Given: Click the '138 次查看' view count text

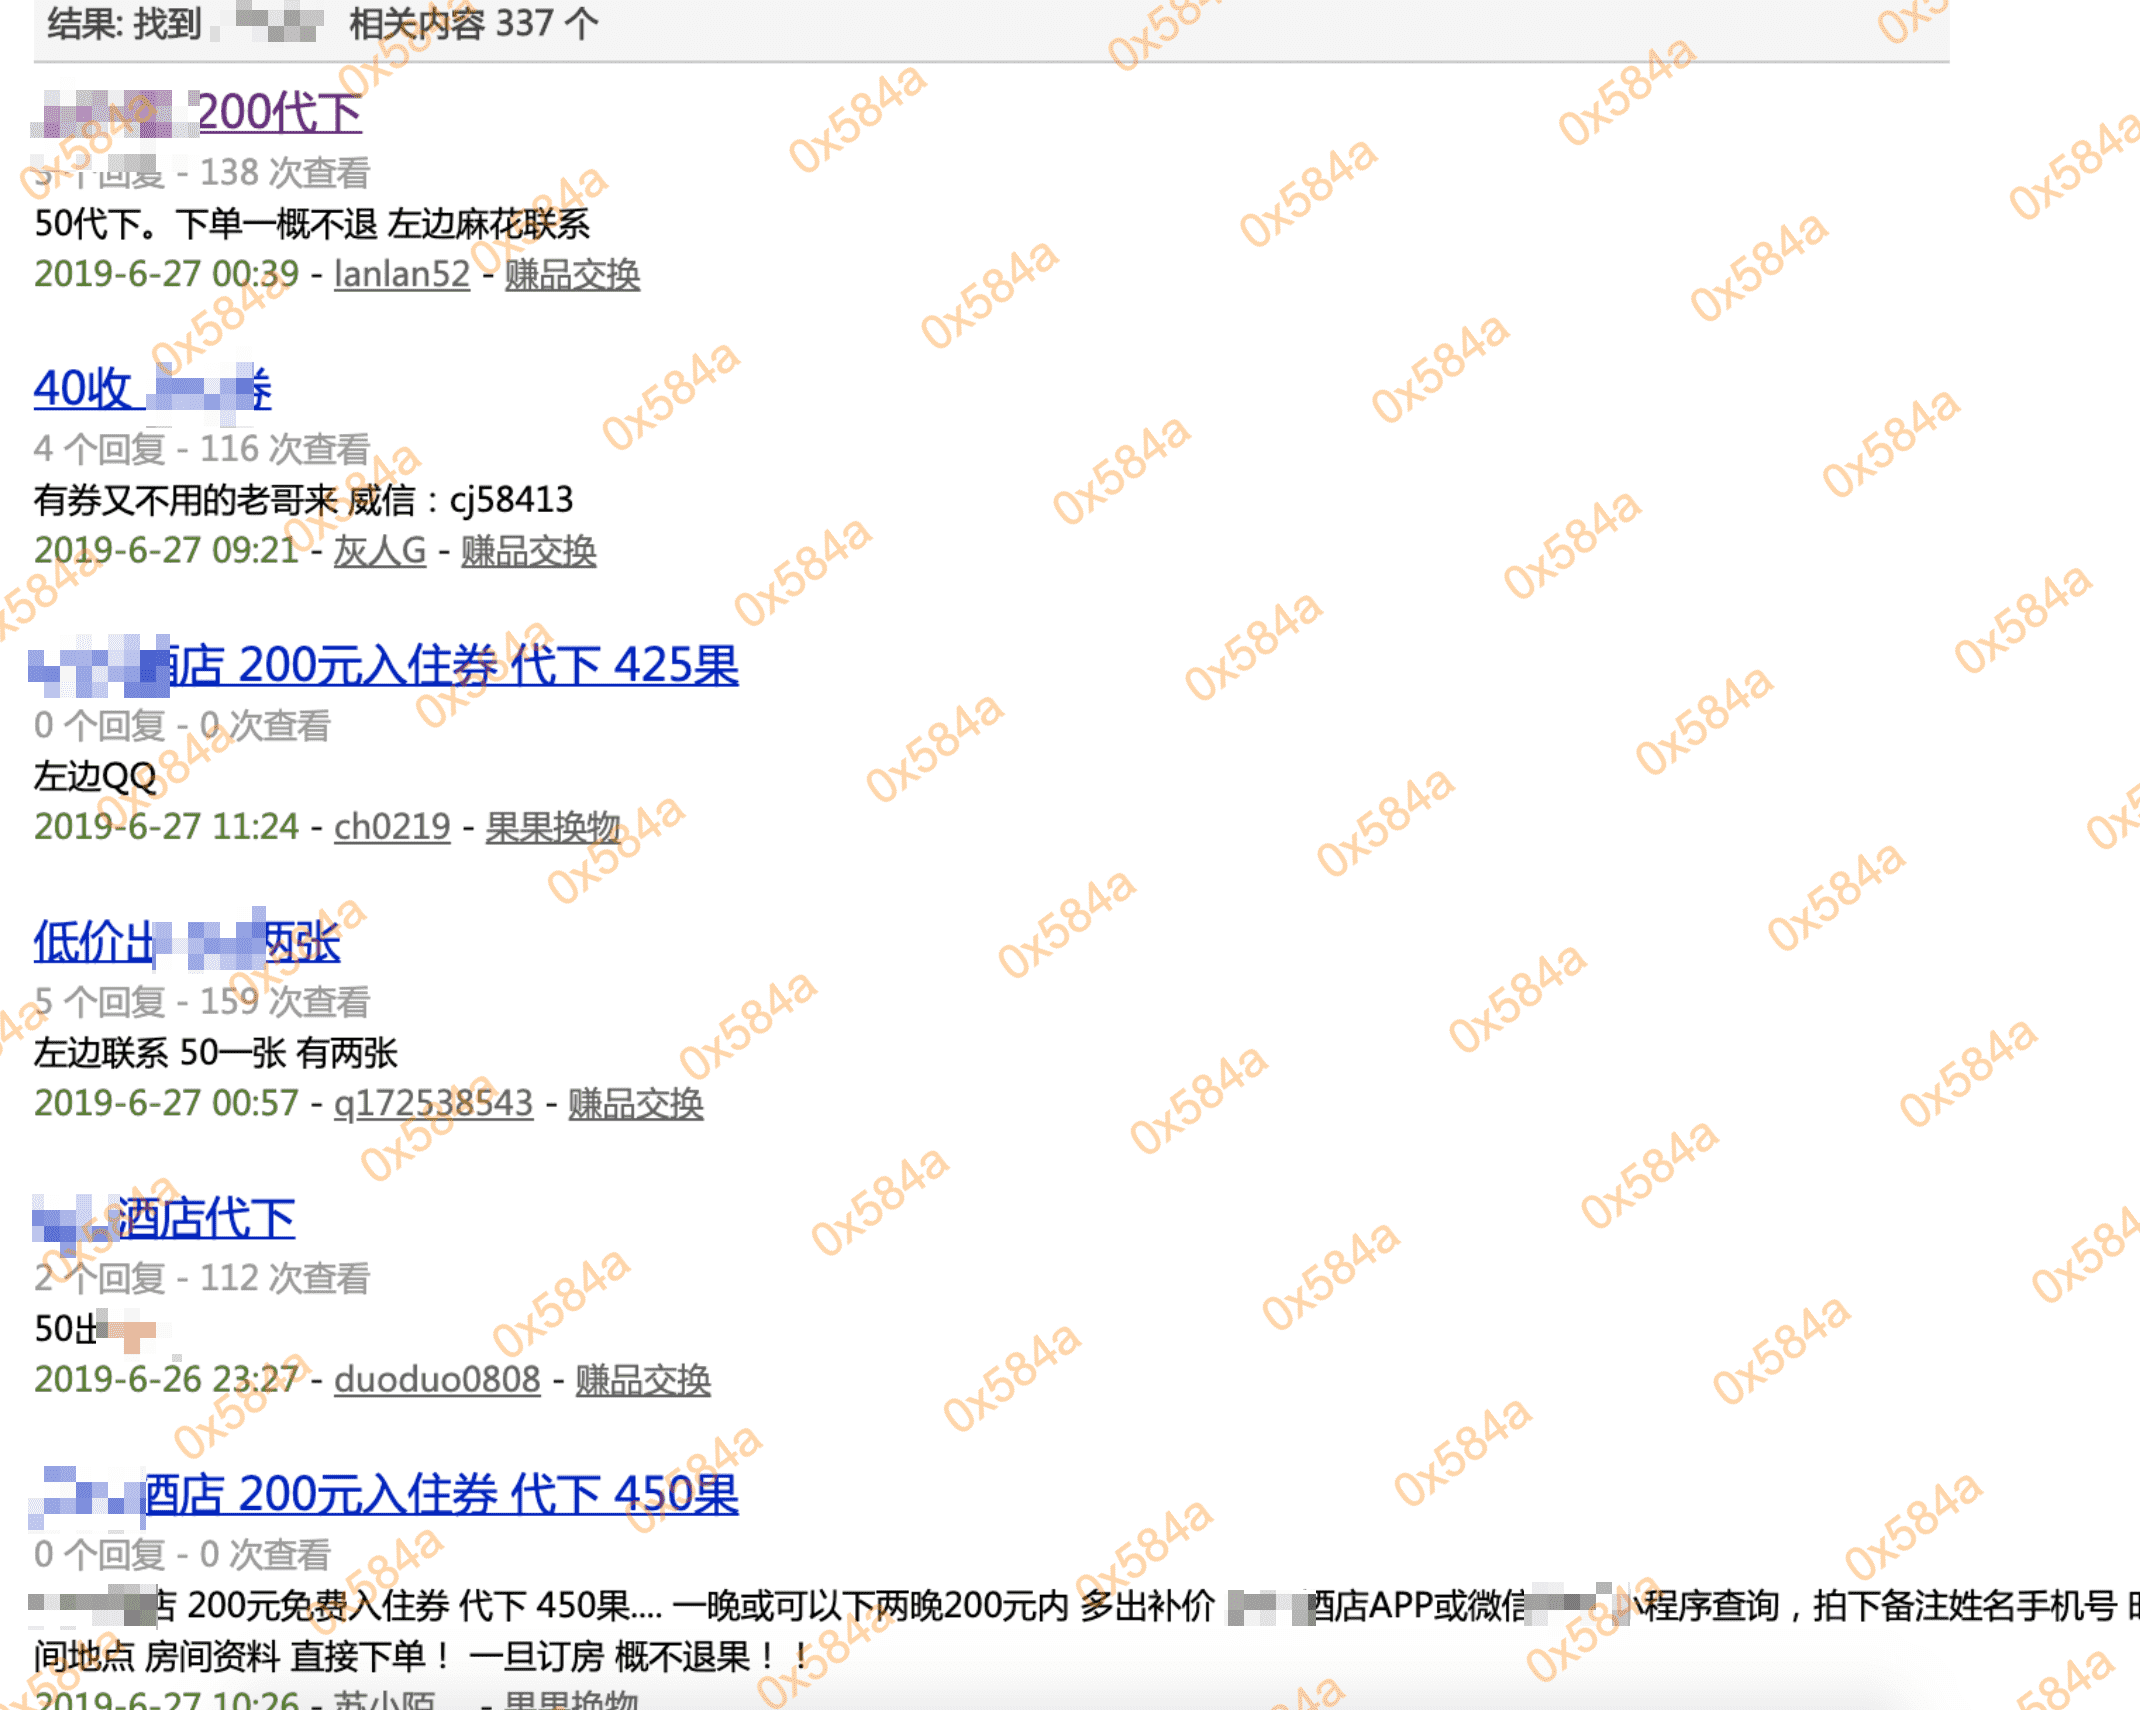Looking at the screenshot, I should click(x=285, y=172).
